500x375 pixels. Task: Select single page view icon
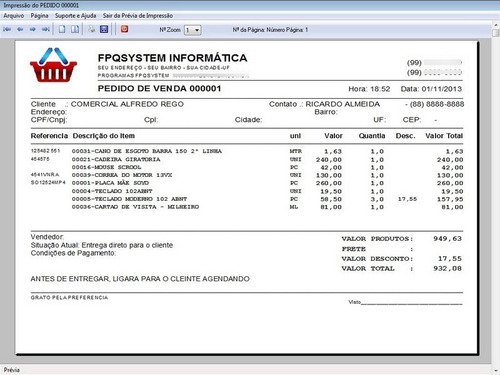tap(62, 29)
